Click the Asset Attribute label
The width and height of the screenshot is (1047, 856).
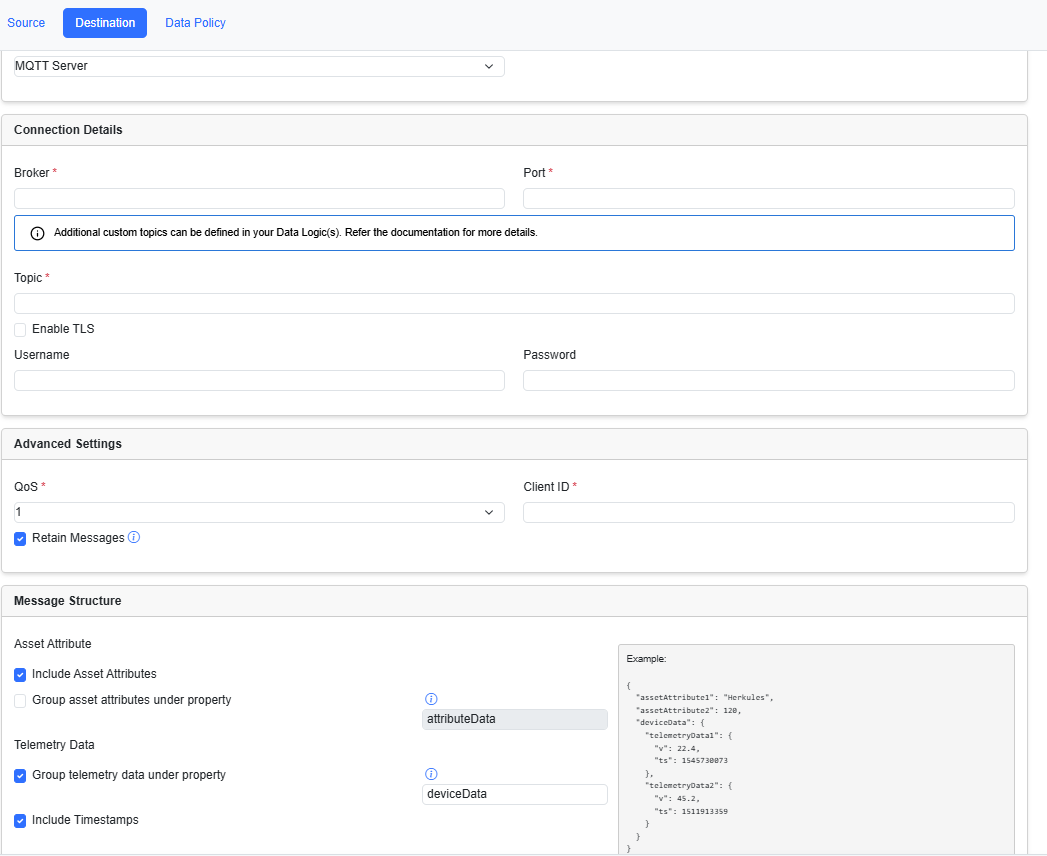53,644
